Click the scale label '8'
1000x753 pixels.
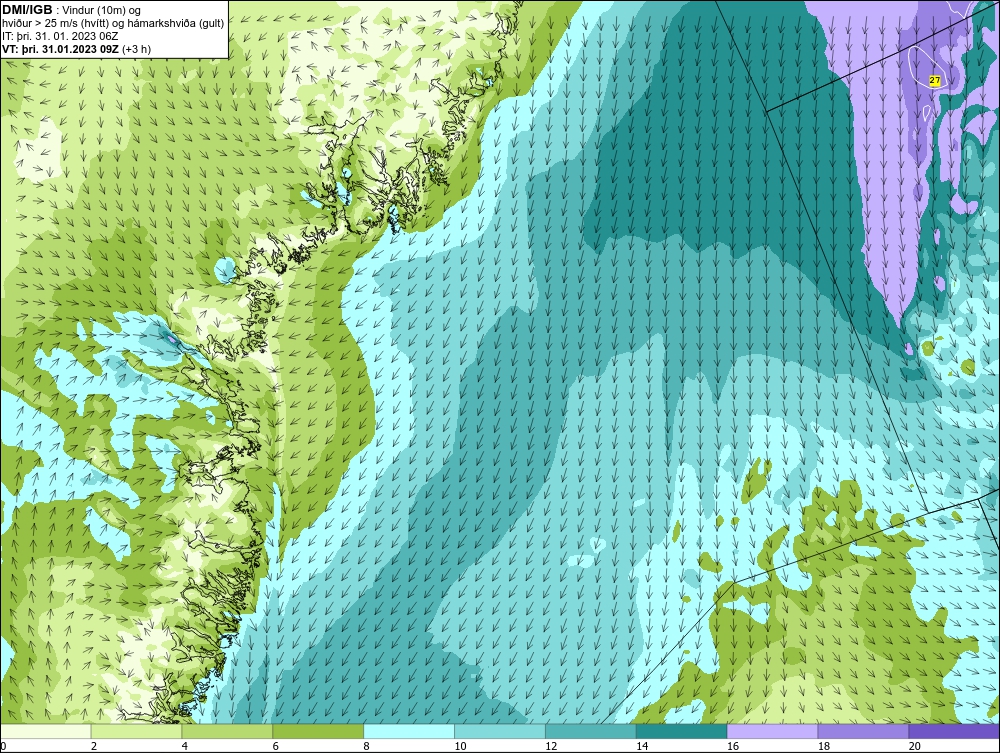(x=366, y=746)
